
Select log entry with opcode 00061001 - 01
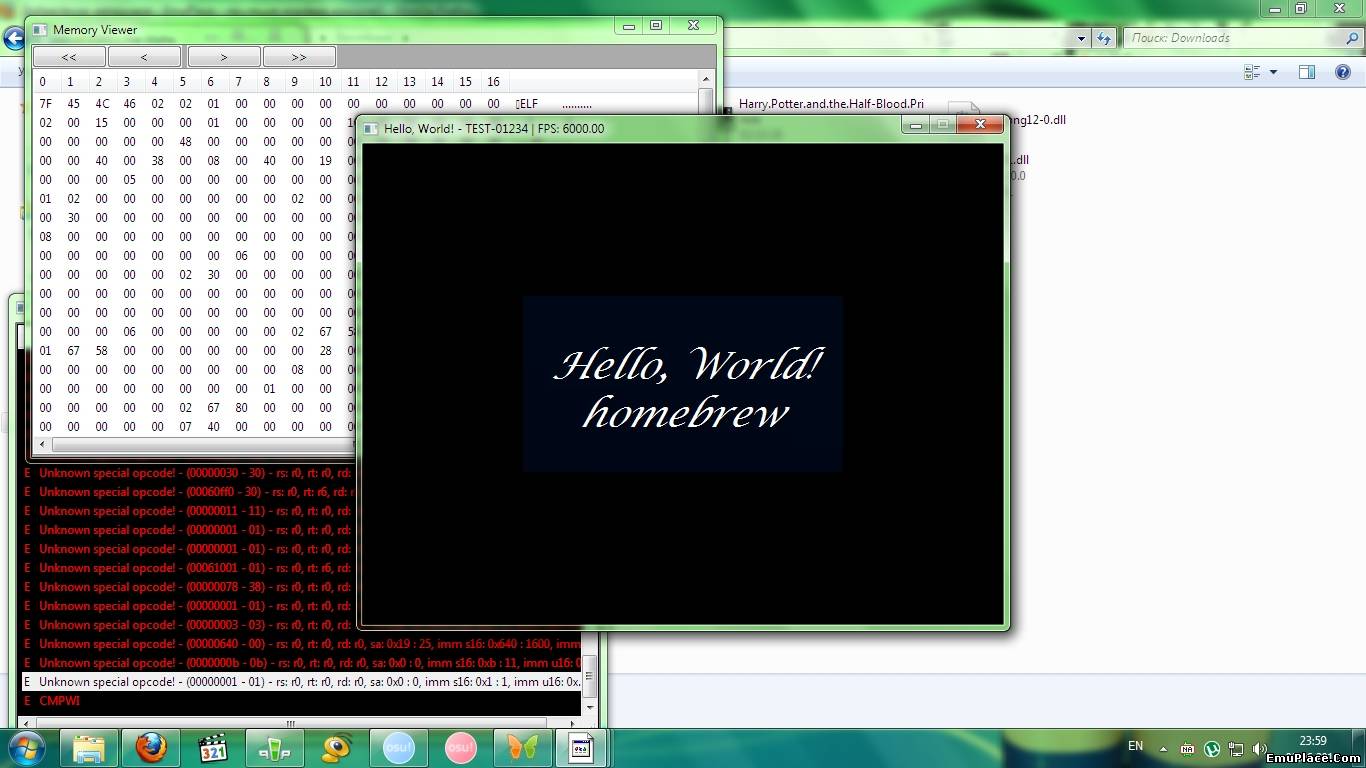pyautogui.click(x=187, y=568)
